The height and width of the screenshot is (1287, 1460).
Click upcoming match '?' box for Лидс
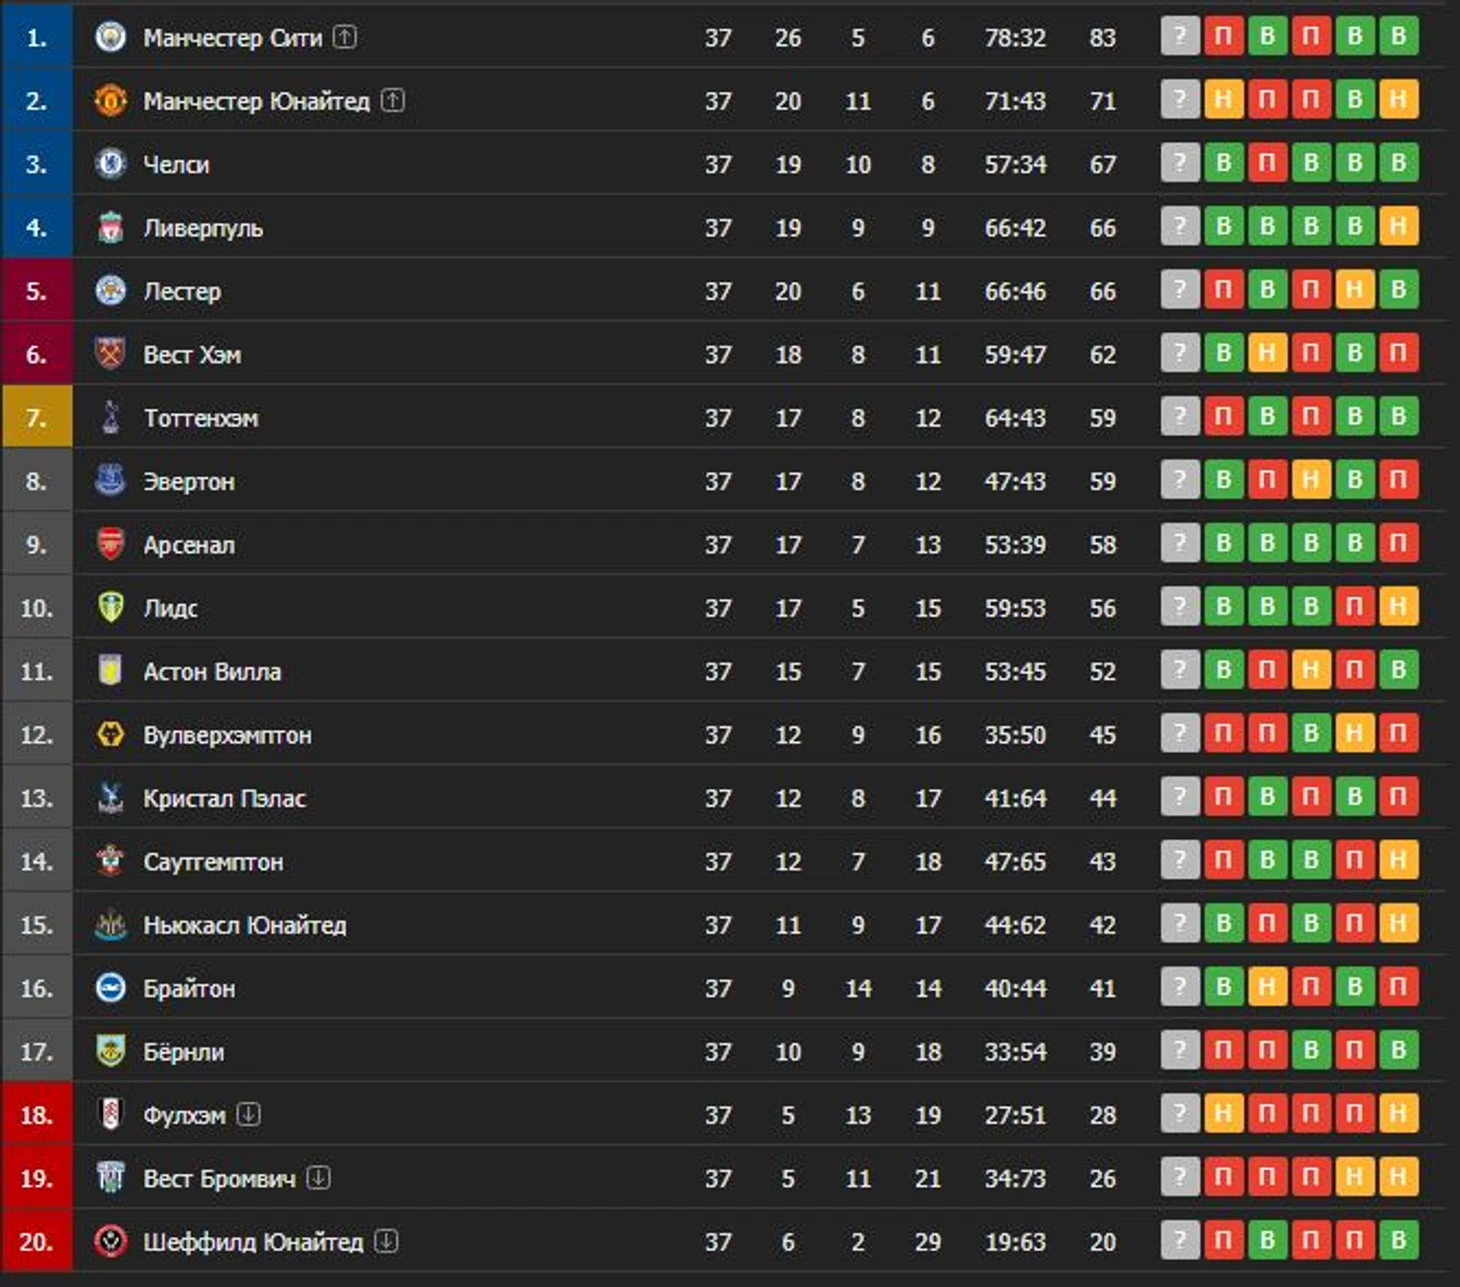coord(1180,606)
